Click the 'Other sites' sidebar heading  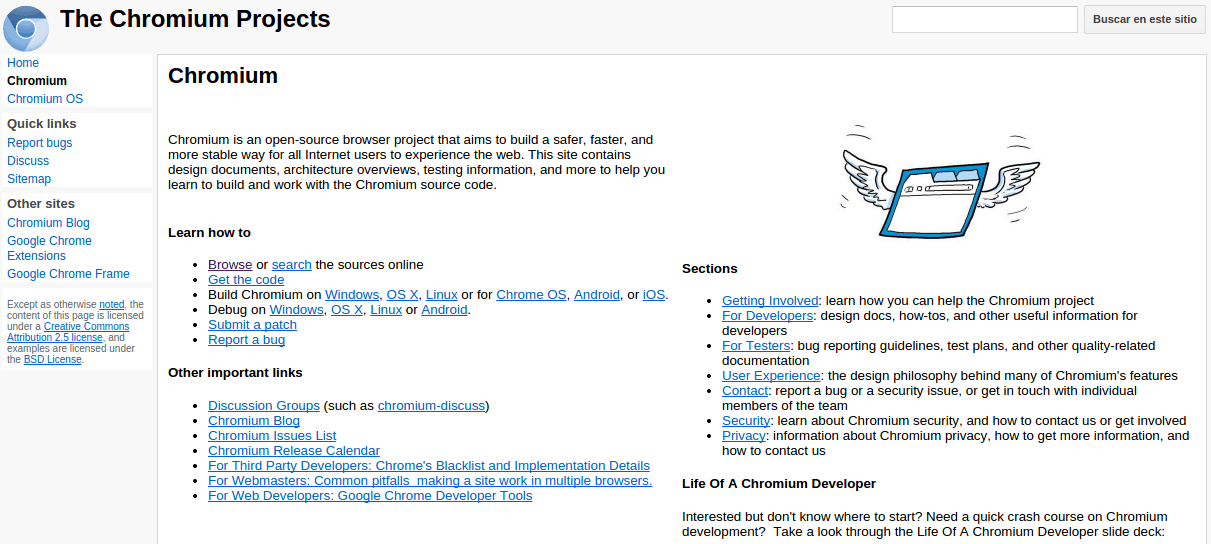point(41,204)
